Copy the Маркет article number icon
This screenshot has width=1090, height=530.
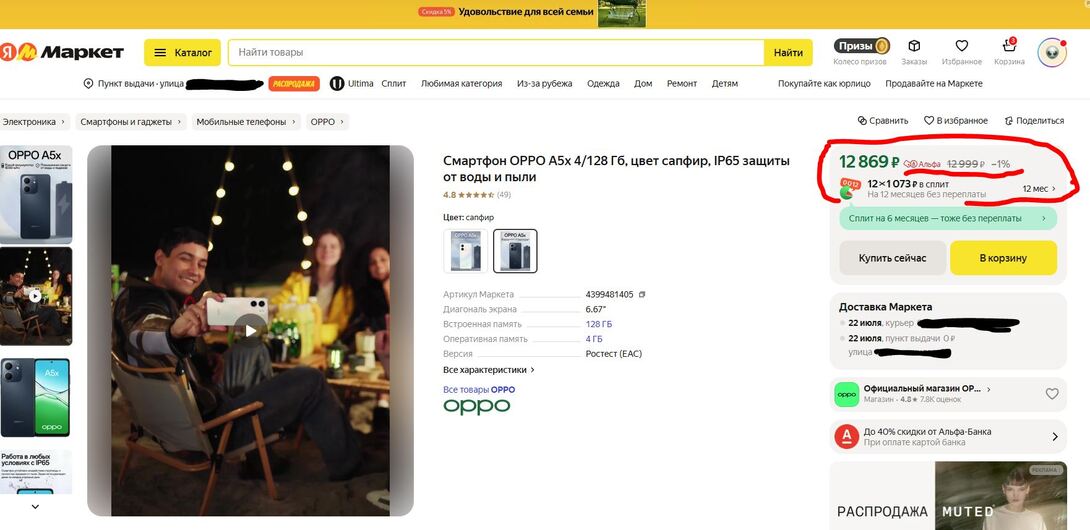pos(642,295)
